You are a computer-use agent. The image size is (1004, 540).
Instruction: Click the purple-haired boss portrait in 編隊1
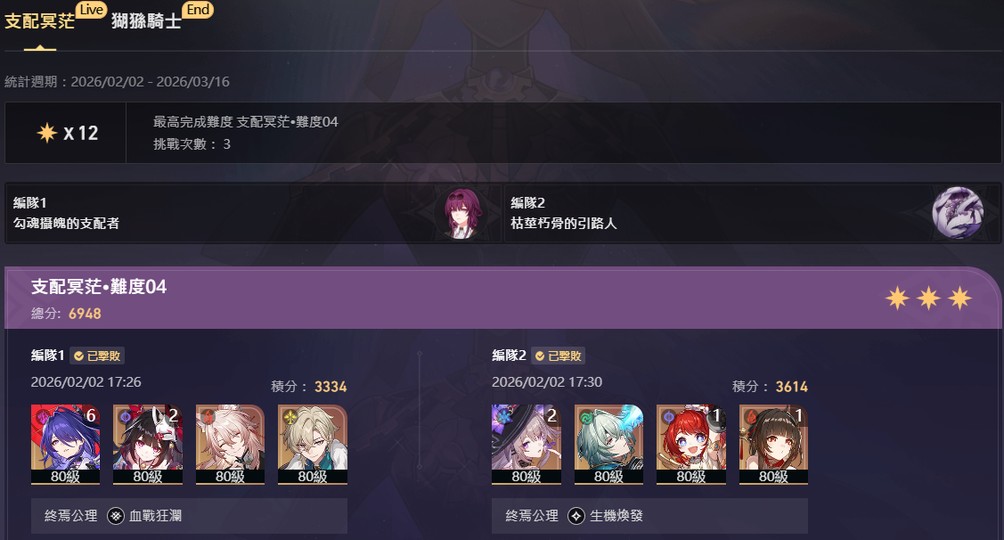point(462,213)
